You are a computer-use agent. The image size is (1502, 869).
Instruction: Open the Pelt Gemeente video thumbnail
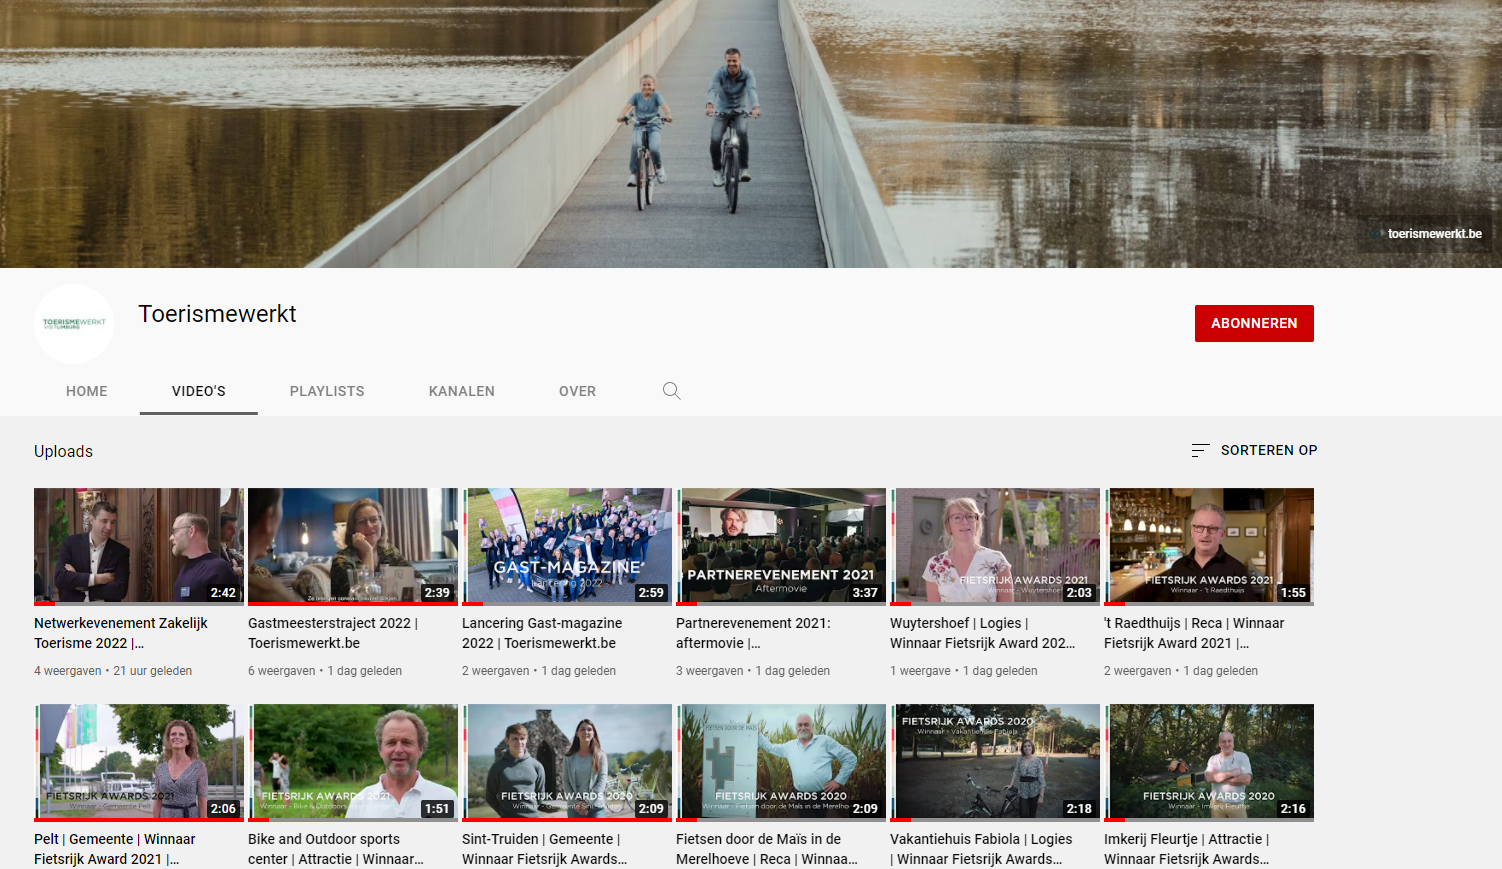coord(139,763)
